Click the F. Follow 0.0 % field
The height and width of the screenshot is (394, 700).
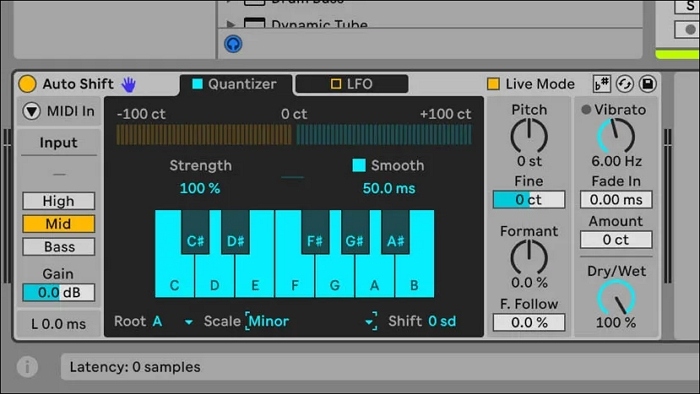529,322
